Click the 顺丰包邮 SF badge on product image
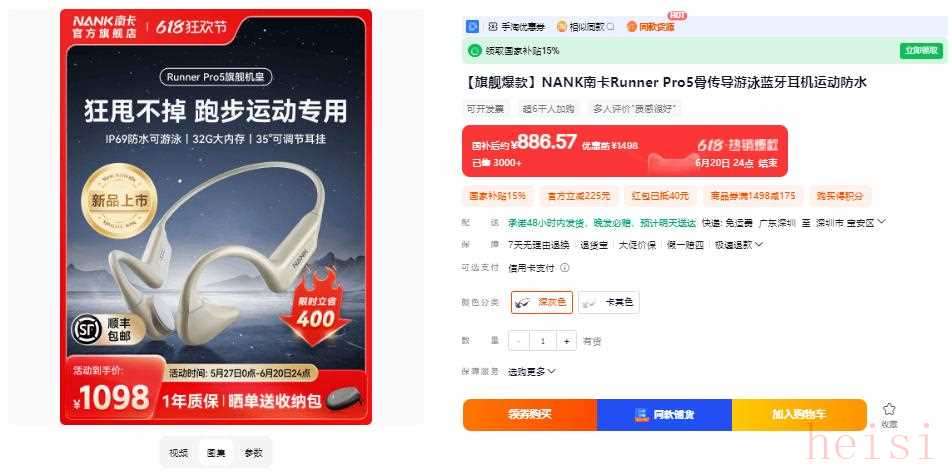Viewport: 951px width, 472px height. point(107,329)
